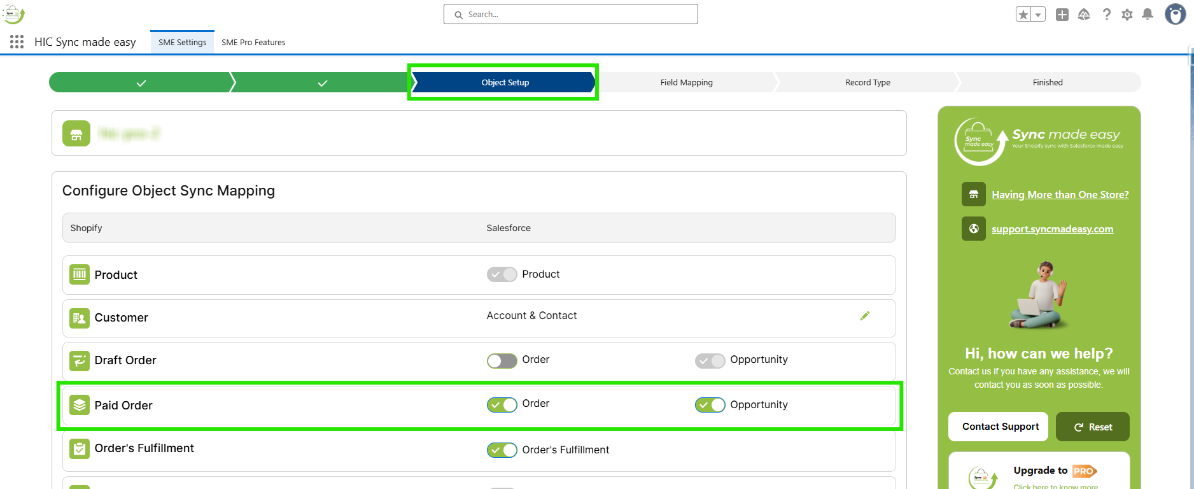Go to the second completed setup step
1194x489 pixels.
(x=322, y=82)
